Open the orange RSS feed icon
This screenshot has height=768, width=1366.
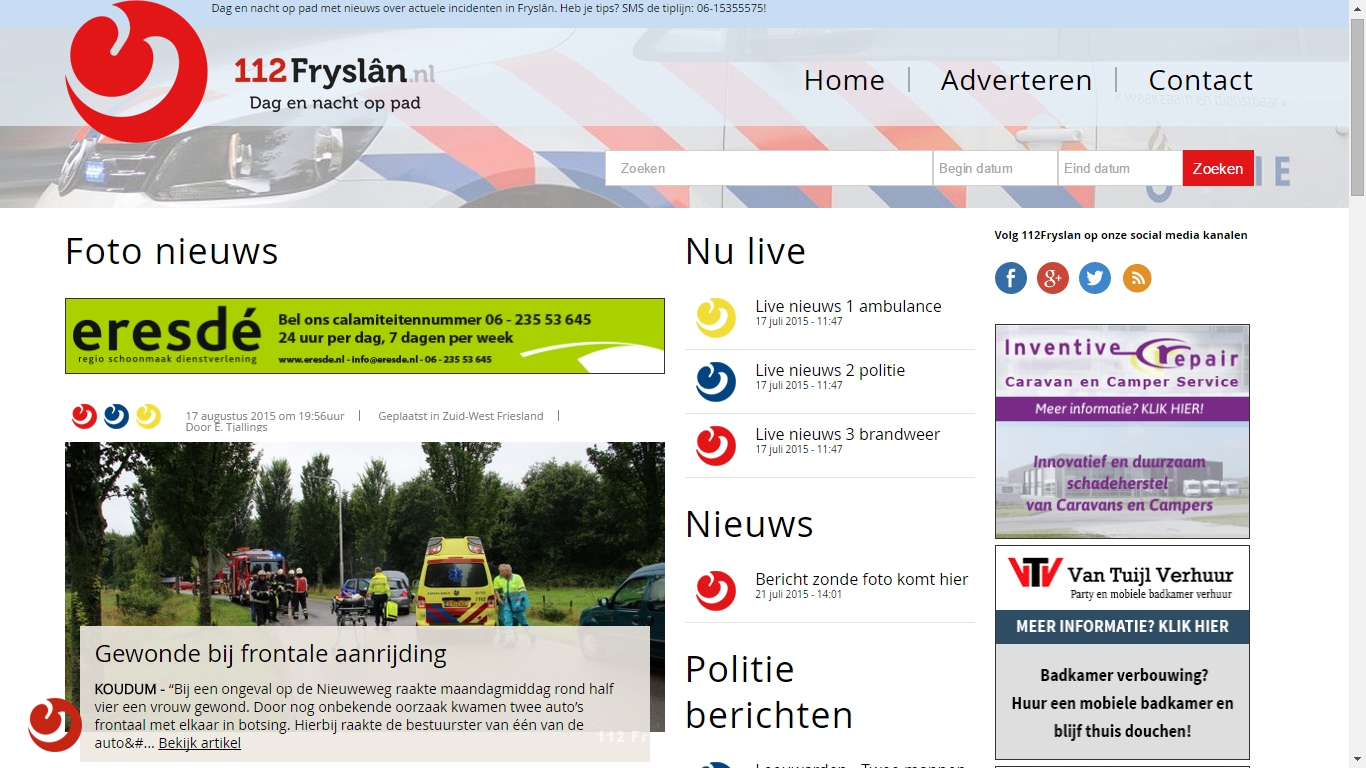coord(1137,278)
